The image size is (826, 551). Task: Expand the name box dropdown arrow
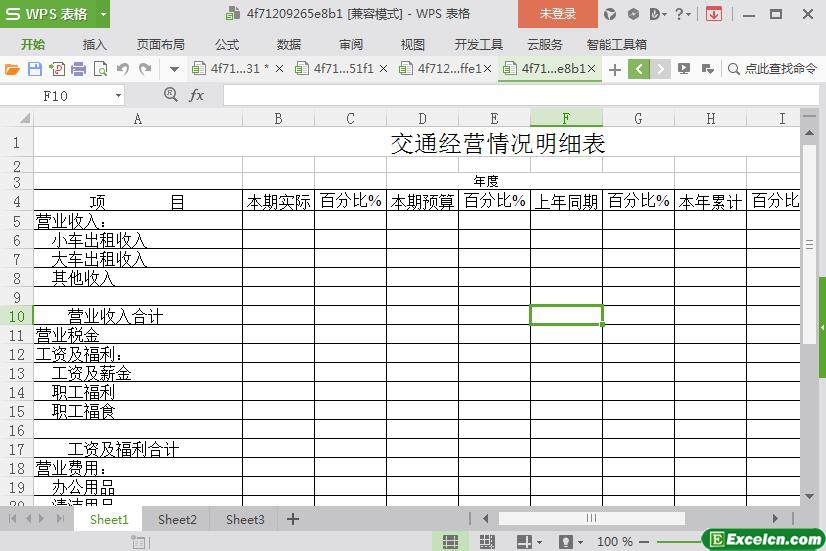(x=119, y=96)
